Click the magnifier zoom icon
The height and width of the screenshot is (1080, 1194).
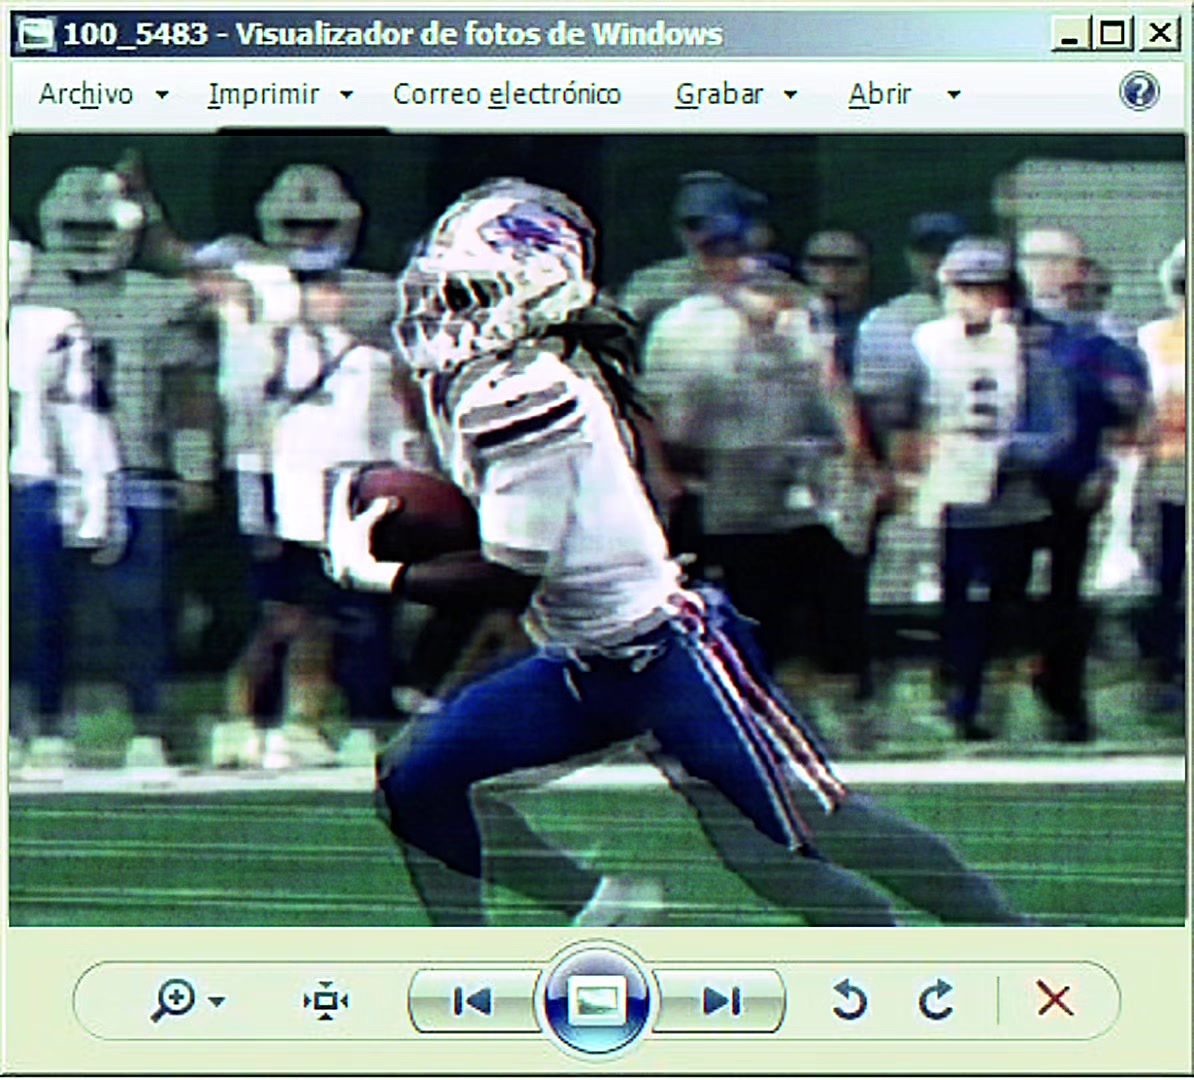pyautogui.click(x=174, y=1000)
